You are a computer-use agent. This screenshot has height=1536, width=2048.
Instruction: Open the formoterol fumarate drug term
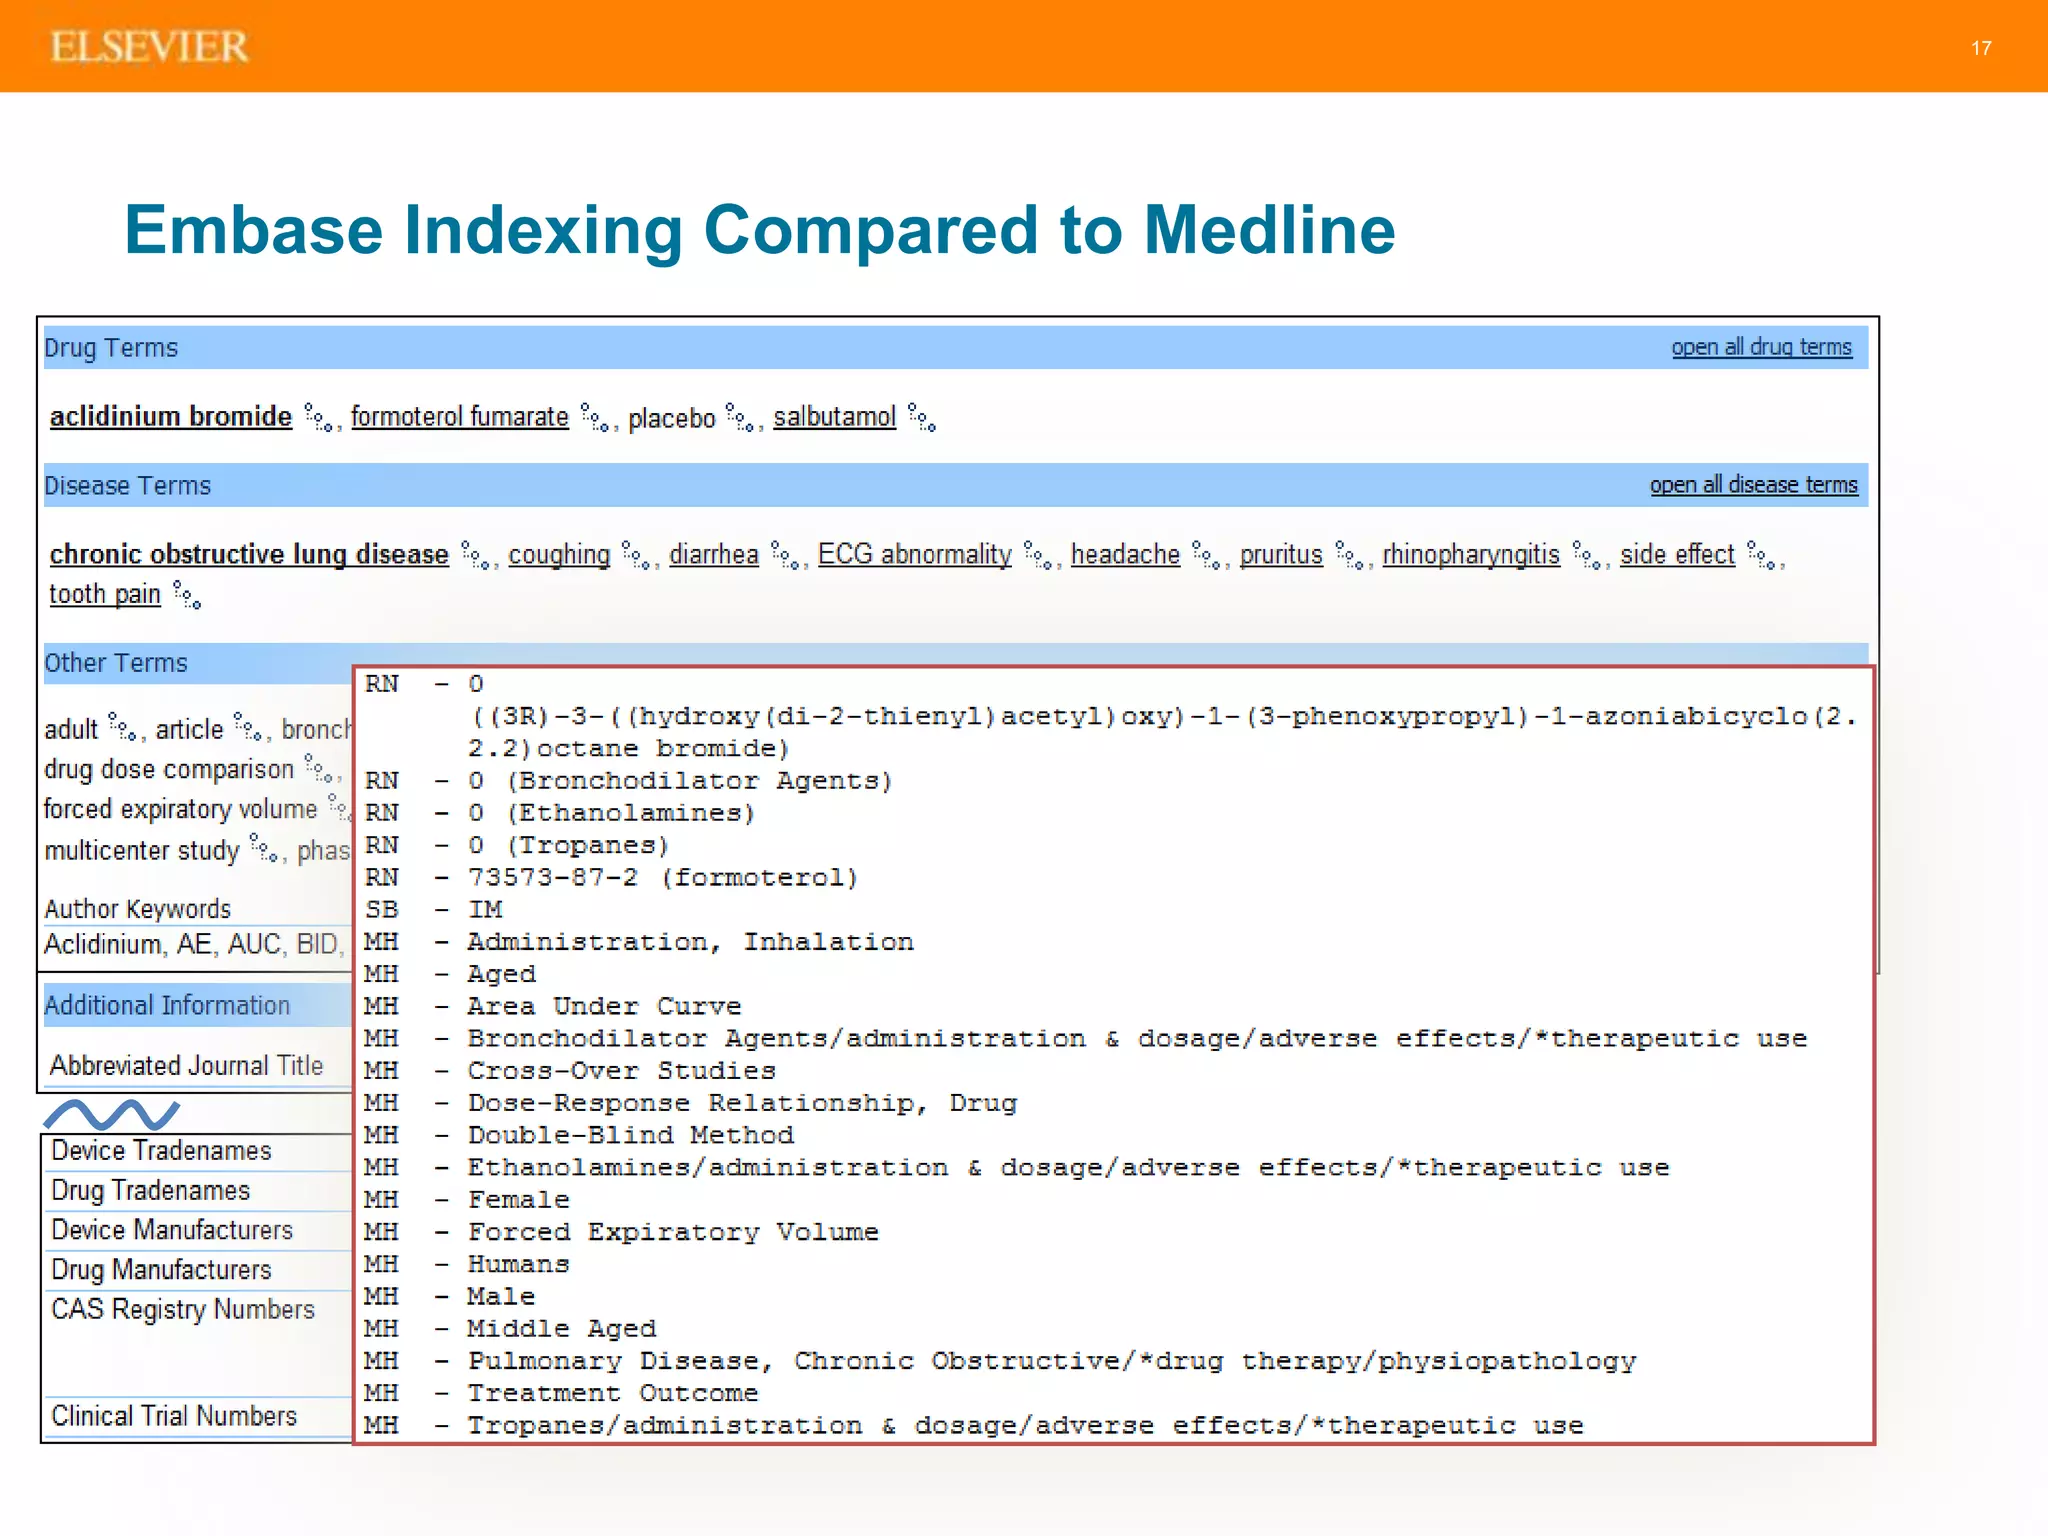click(x=460, y=416)
